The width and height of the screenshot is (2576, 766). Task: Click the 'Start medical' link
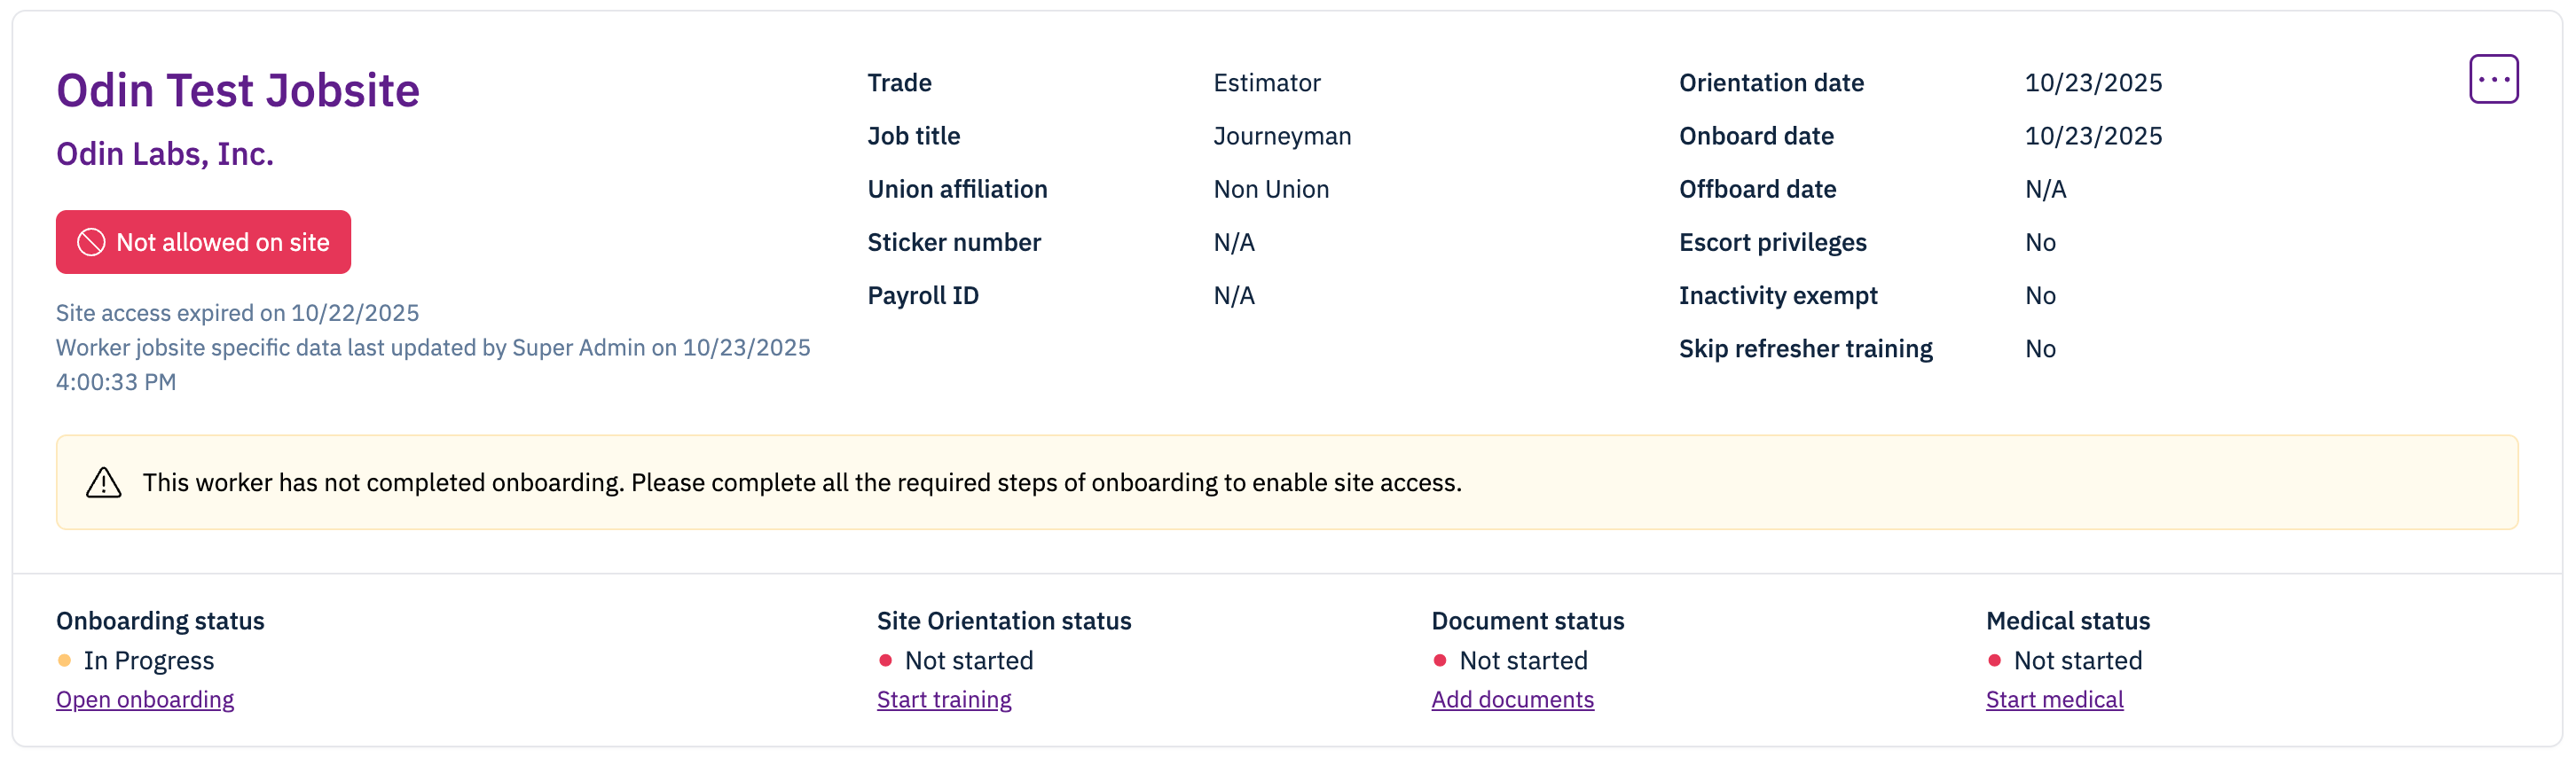point(2054,699)
